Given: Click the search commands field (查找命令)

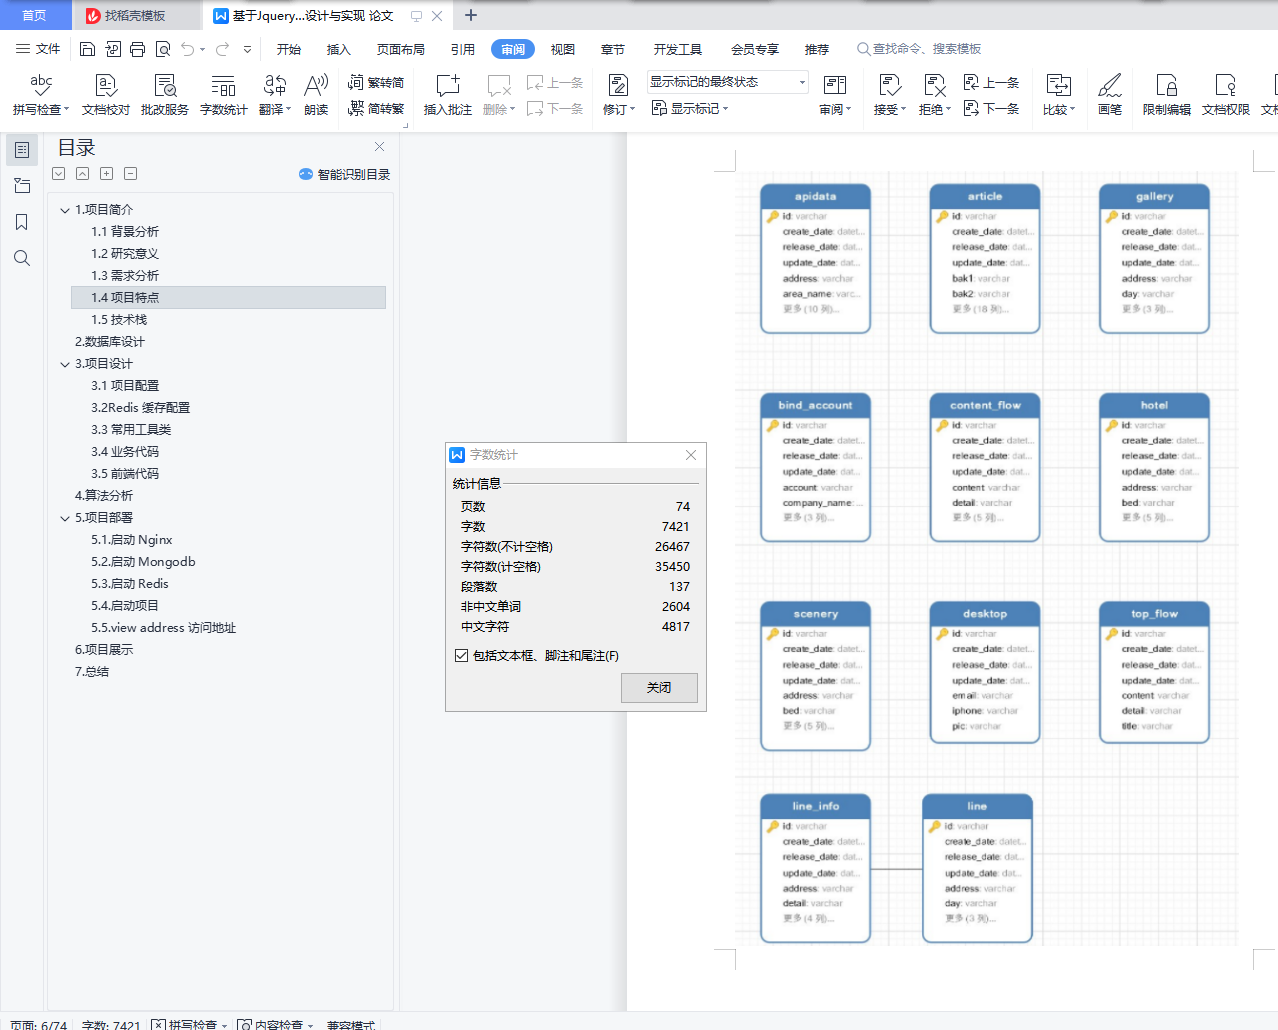Looking at the screenshot, I should tap(919, 49).
